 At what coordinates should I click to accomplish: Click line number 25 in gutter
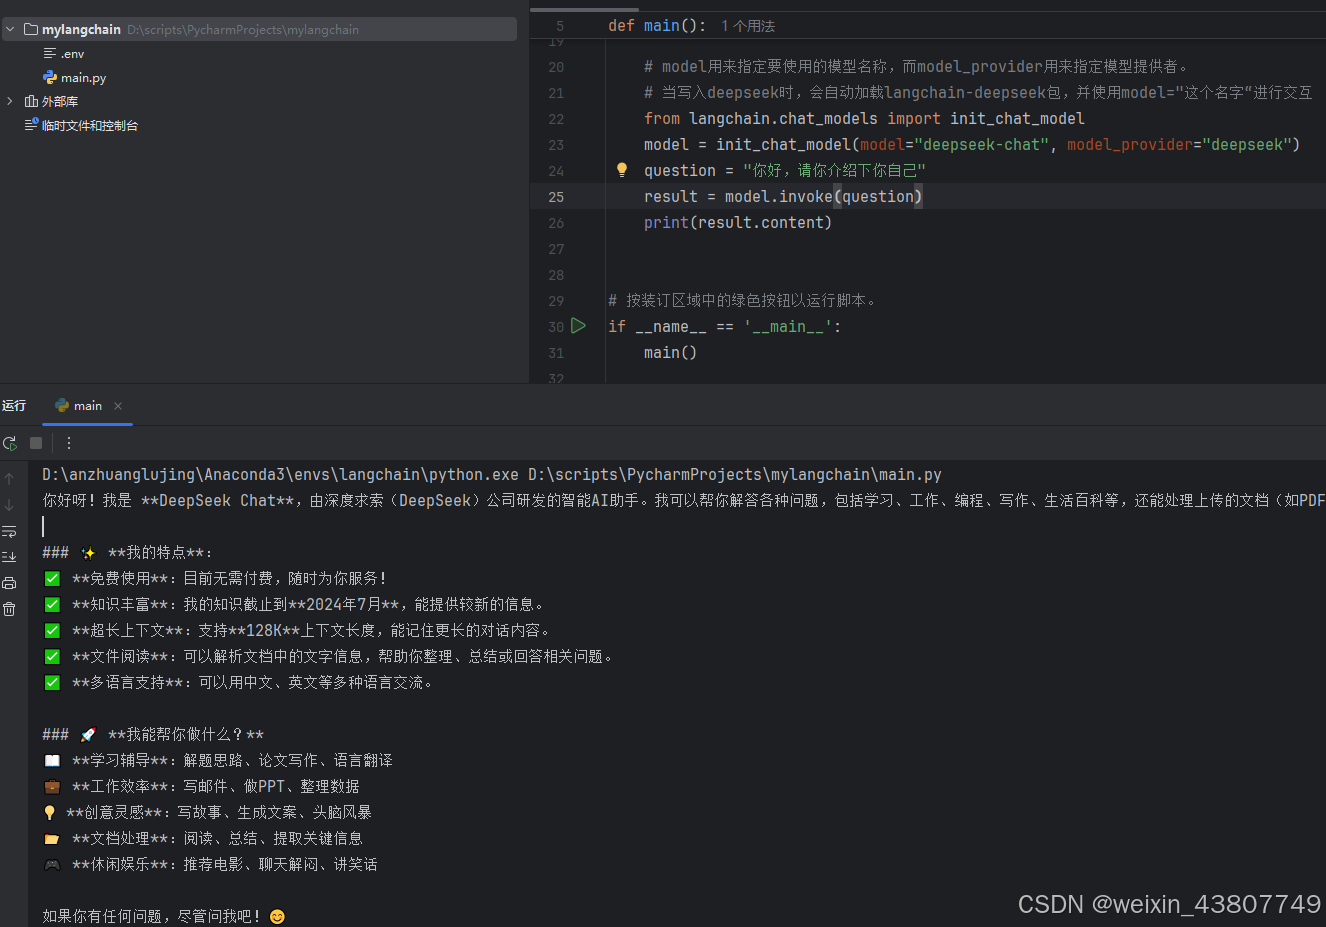pyautogui.click(x=556, y=197)
